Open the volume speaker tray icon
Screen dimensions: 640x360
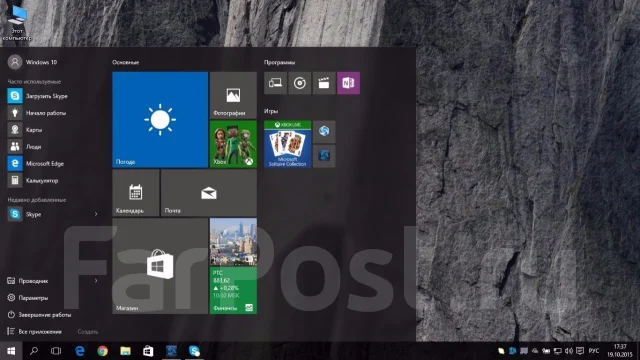tap(569, 351)
